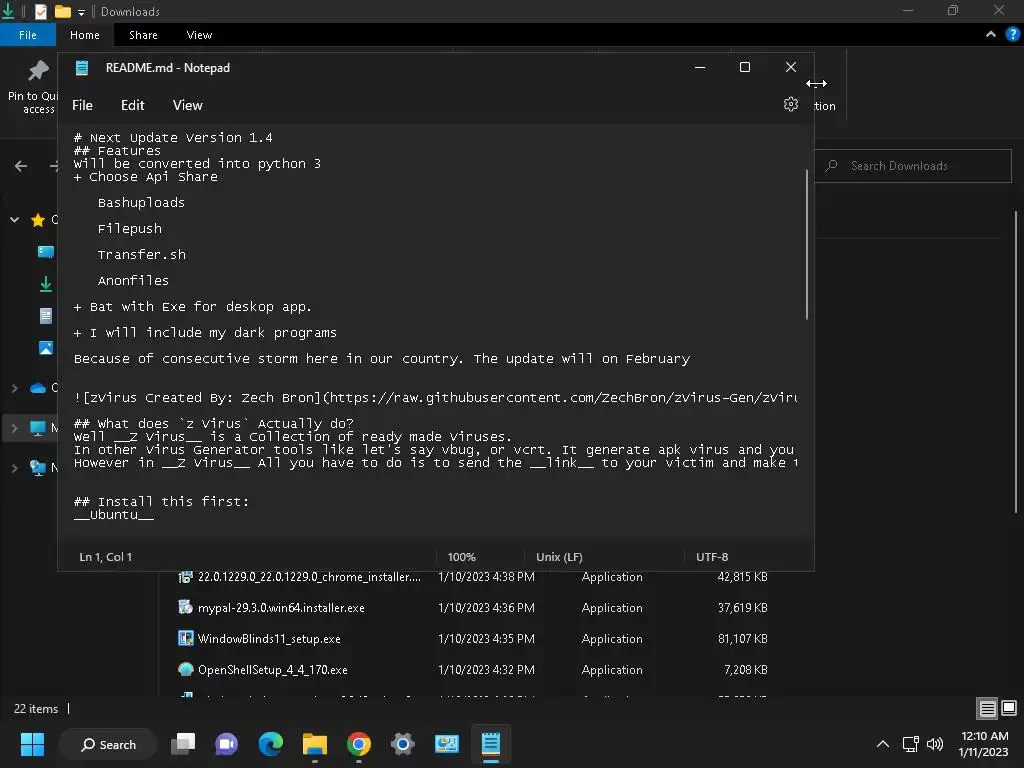1024x768 pixels.
Task: Click the WindowBlinds11 file icon
Action: [x=185, y=638]
